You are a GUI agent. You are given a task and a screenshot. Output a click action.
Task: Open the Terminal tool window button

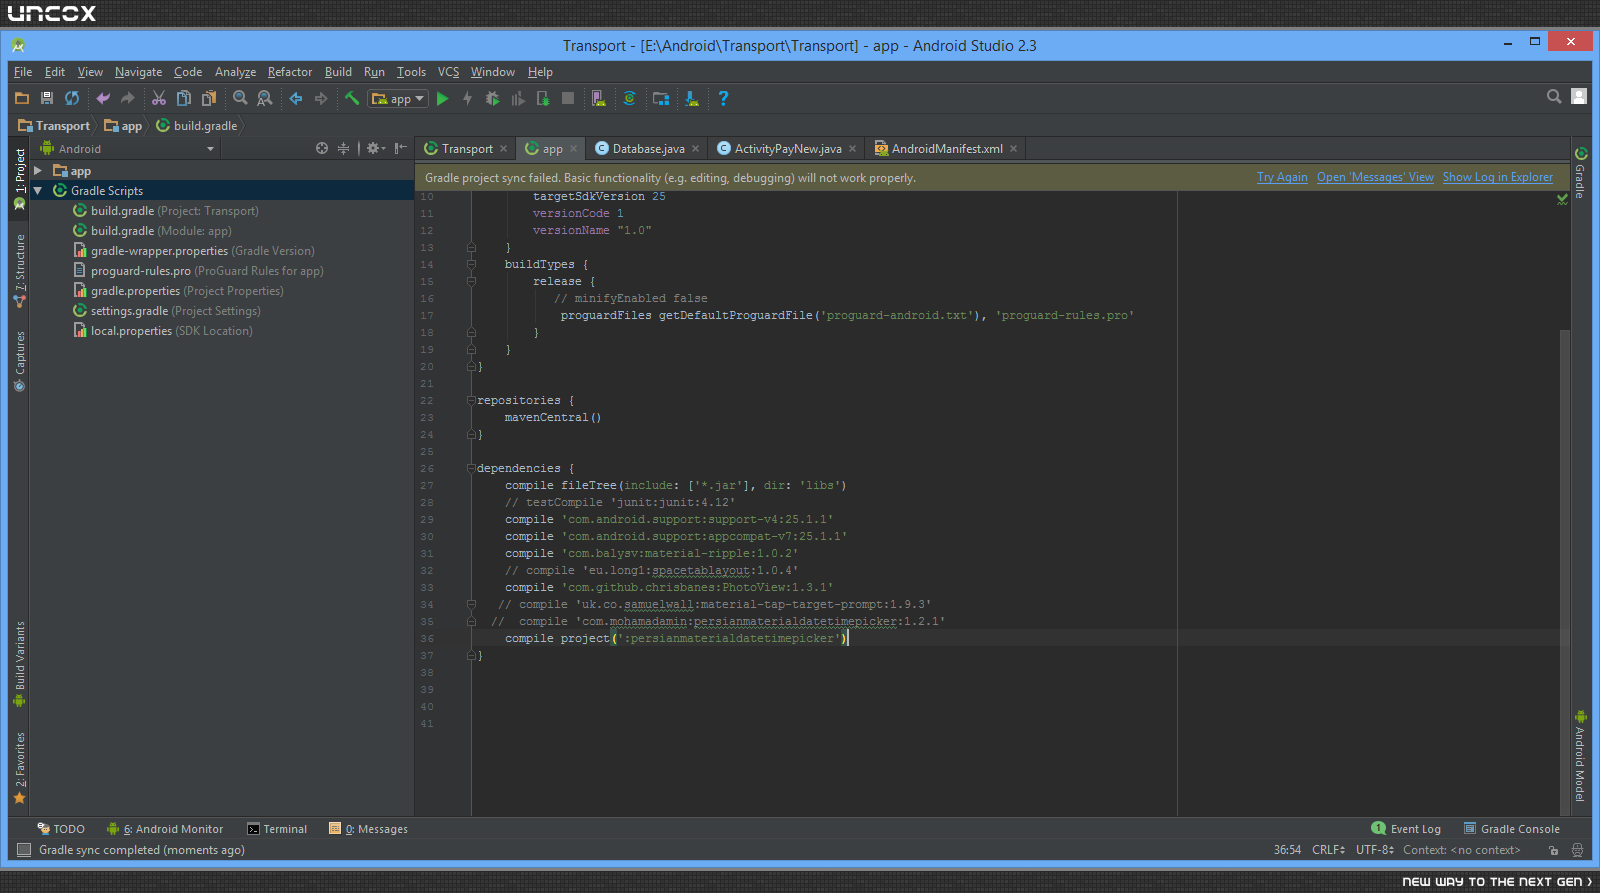coord(277,829)
